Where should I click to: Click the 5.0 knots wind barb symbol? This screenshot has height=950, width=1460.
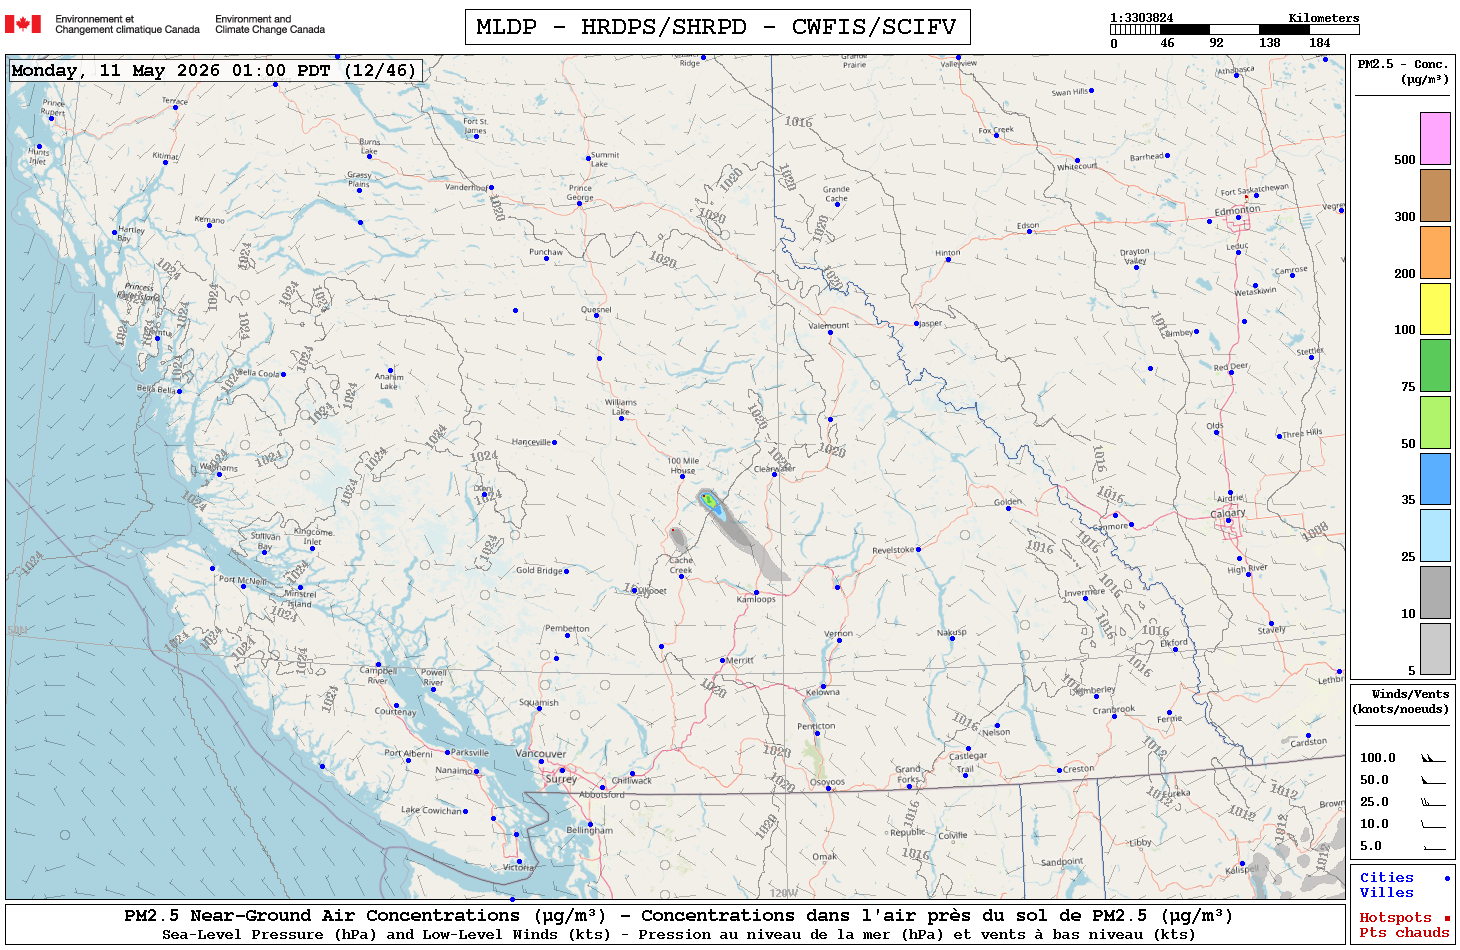coord(1433,846)
